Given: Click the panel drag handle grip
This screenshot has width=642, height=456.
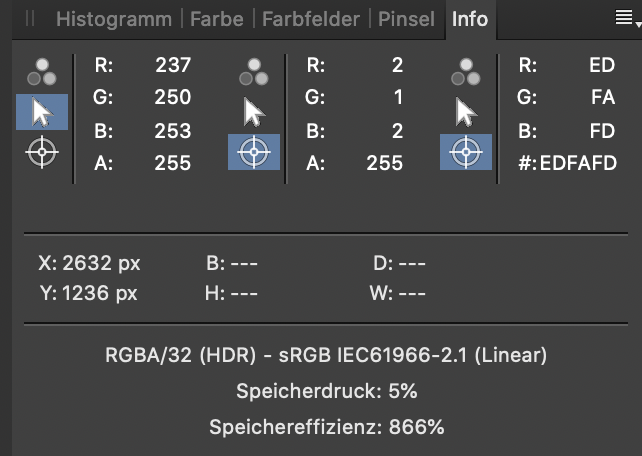Looking at the screenshot, I should click(x=30, y=18).
